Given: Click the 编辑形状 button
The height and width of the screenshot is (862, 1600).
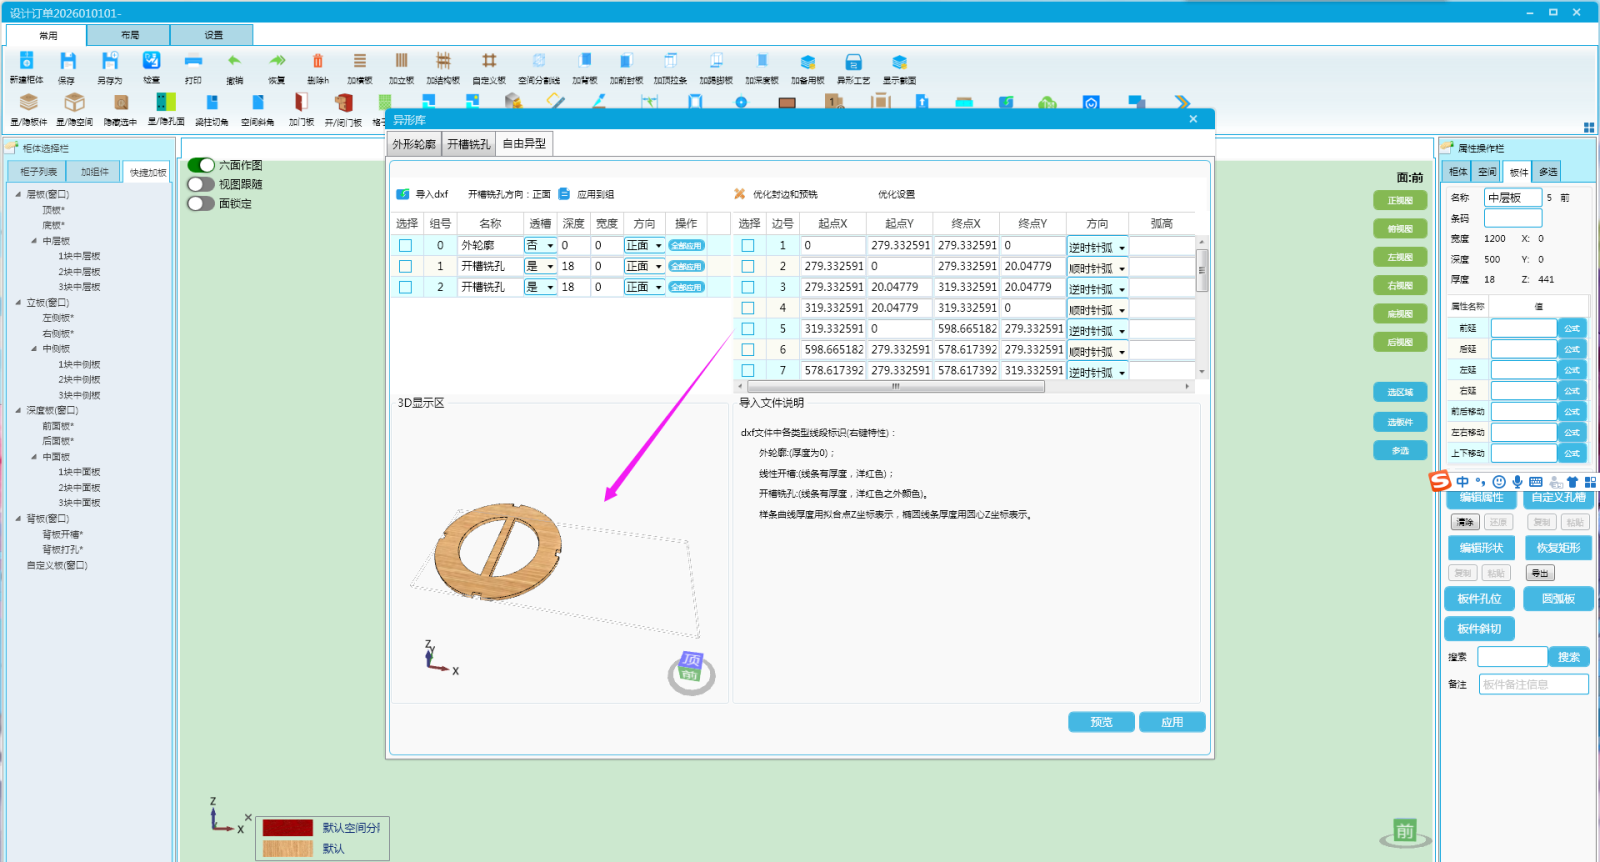Looking at the screenshot, I should (1481, 548).
